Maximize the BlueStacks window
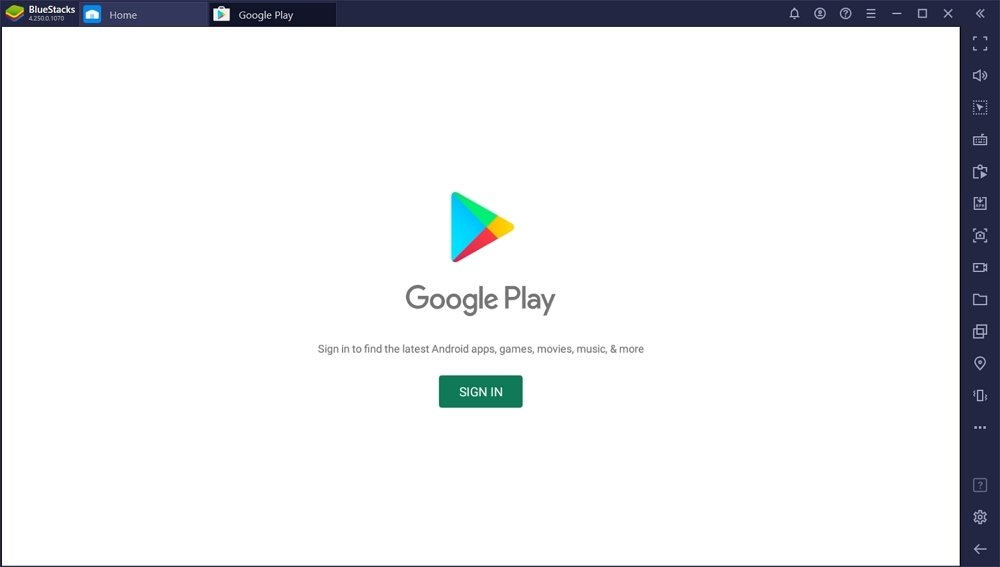The width and height of the screenshot is (1000, 567). click(x=922, y=13)
